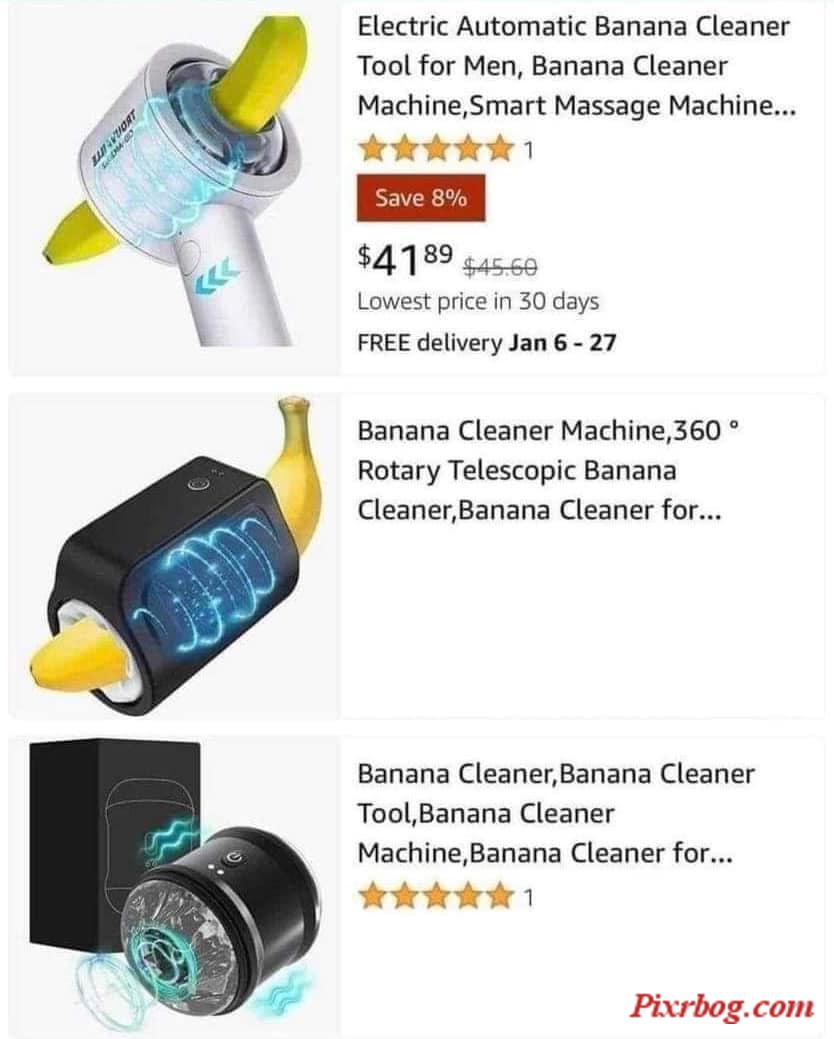Open the '360° Rotary Telescopic Banana Cleaner' title
The width and height of the screenshot is (834, 1039).
548,470
